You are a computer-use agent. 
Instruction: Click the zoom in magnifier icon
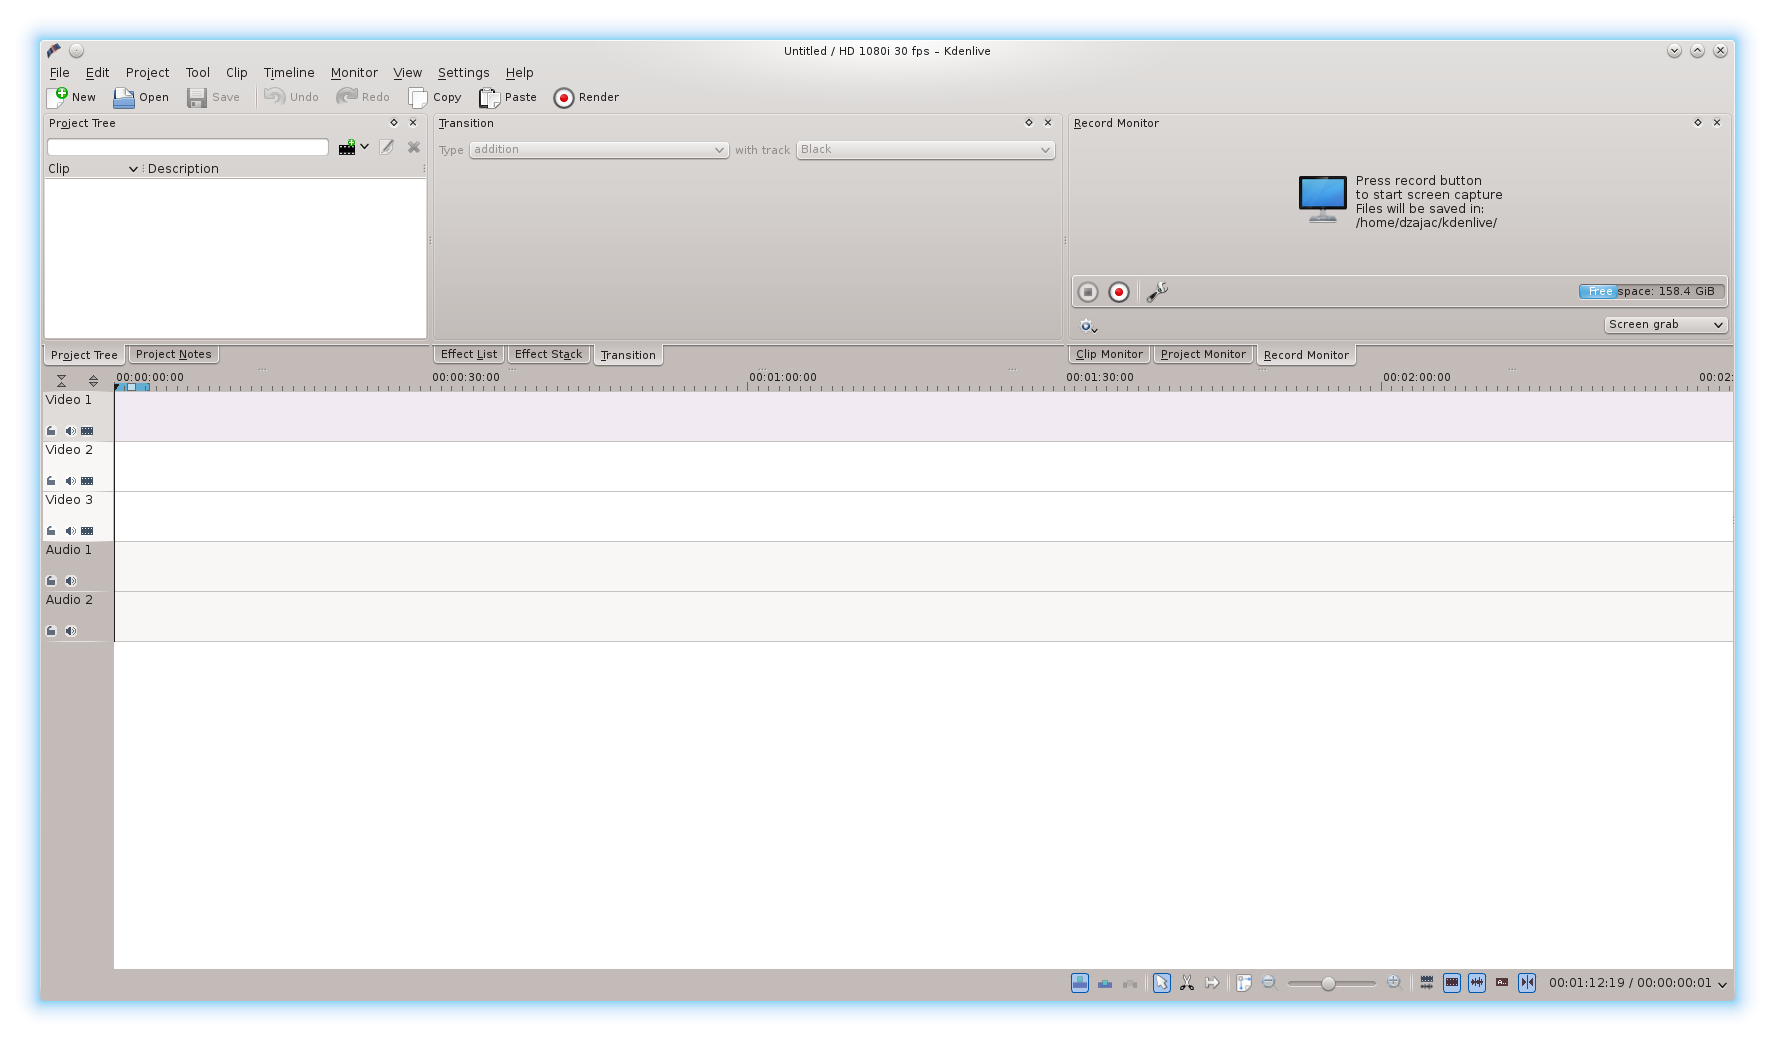tap(1393, 983)
